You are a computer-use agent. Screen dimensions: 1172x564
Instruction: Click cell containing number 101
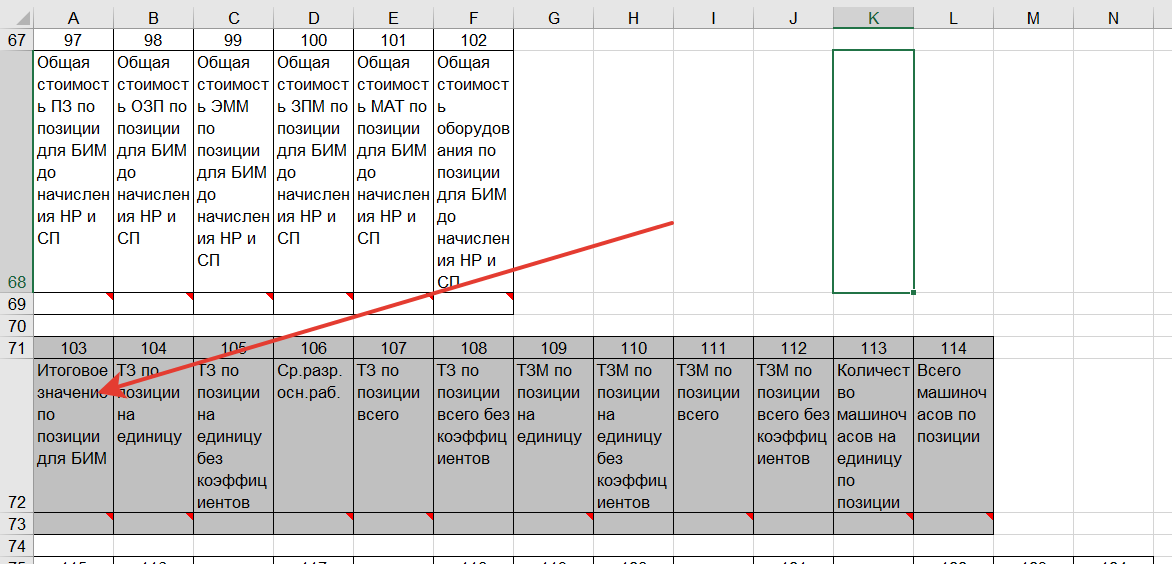tap(393, 40)
